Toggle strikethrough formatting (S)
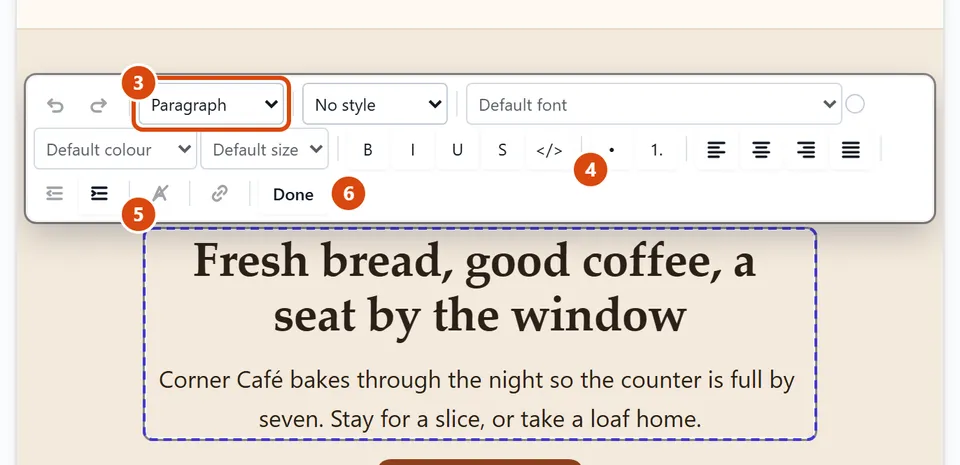 point(502,150)
